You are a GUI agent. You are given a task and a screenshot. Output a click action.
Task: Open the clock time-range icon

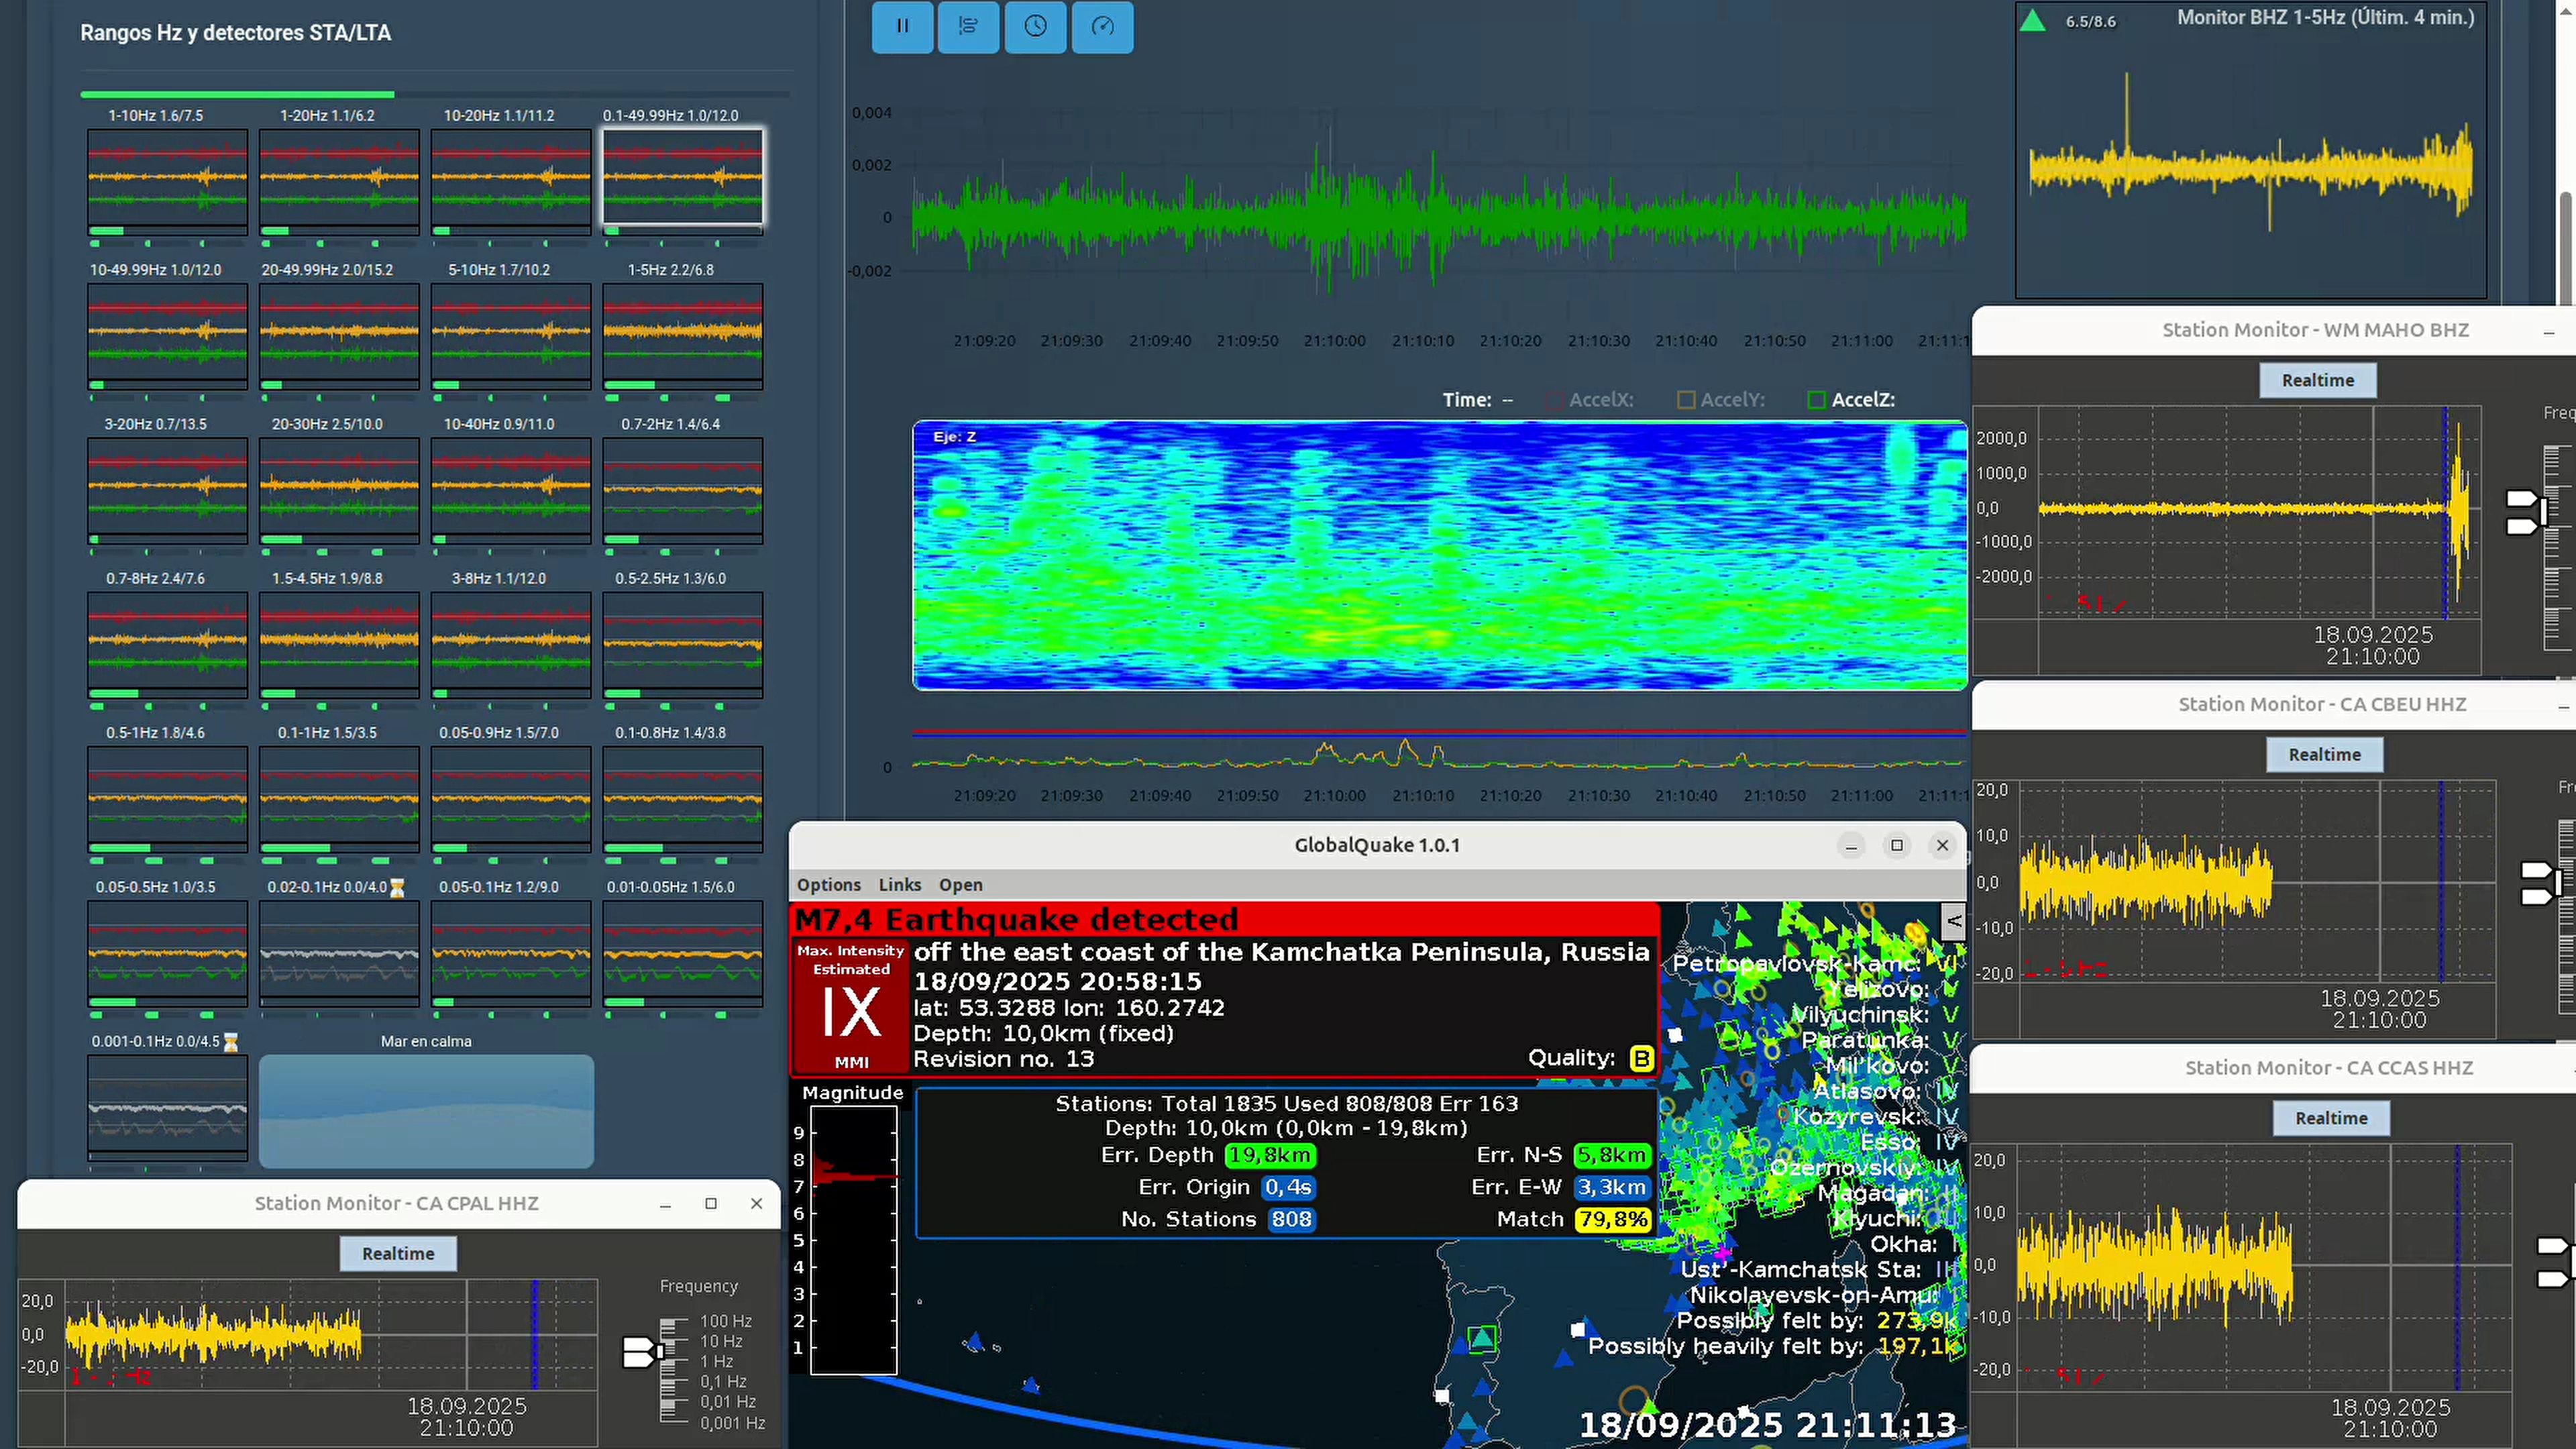click(1035, 26)
